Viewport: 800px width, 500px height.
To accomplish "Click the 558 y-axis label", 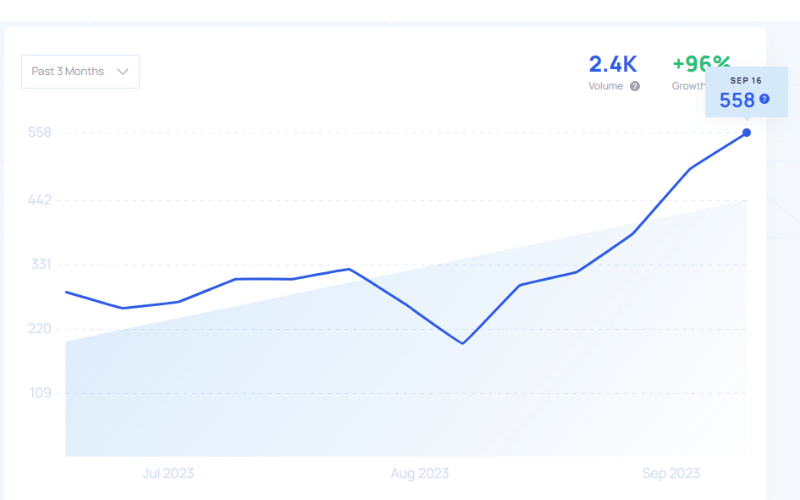I will (x=39, y=133).
